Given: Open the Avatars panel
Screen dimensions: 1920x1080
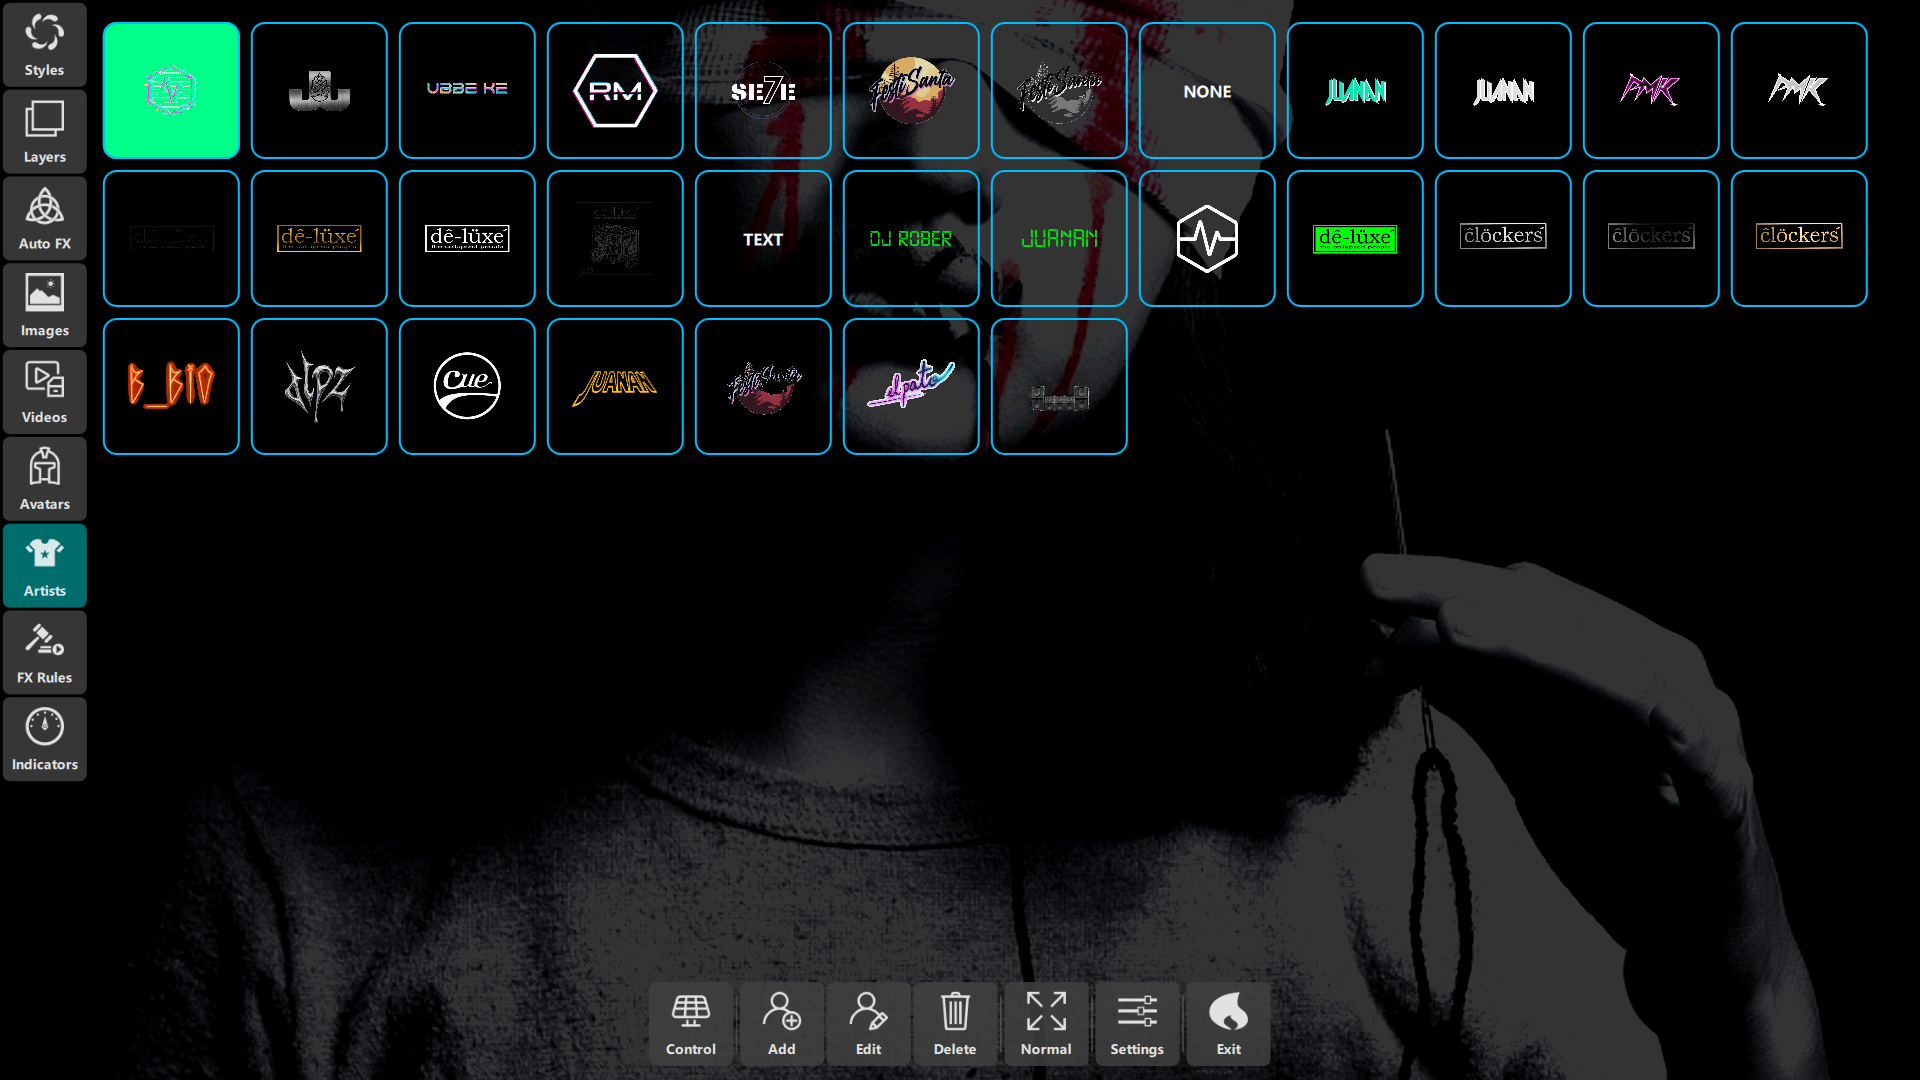Looking at the screenshot, I should (44, 478).
